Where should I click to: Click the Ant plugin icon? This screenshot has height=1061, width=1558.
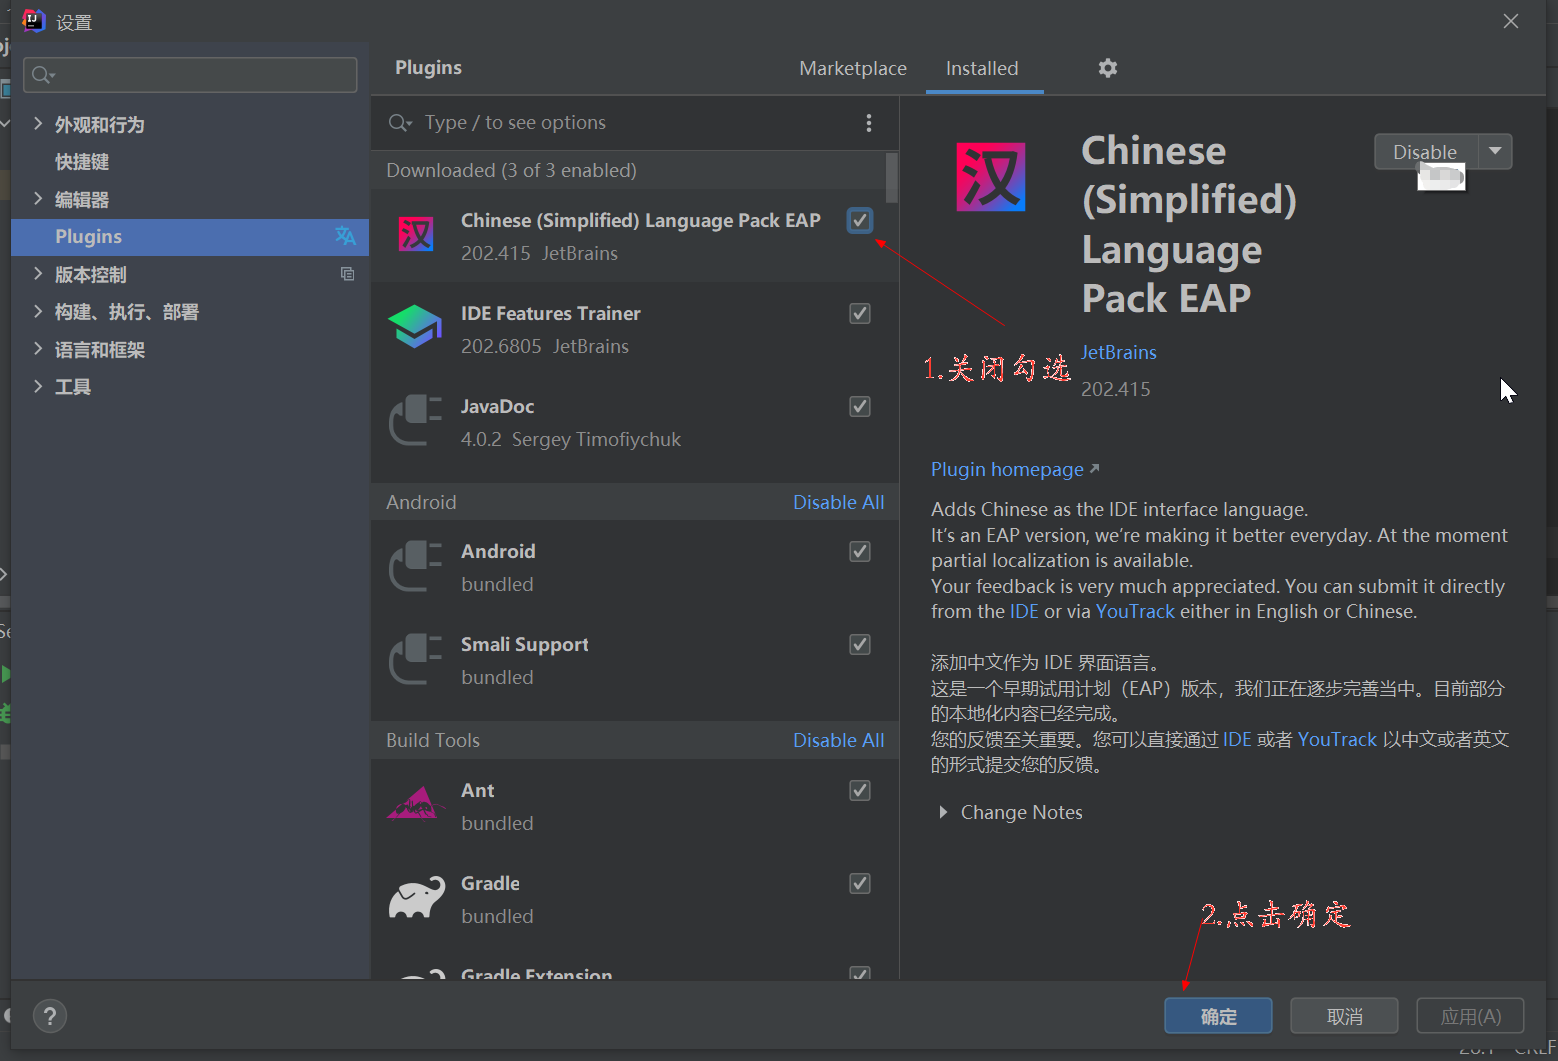[x=415, y=804]
